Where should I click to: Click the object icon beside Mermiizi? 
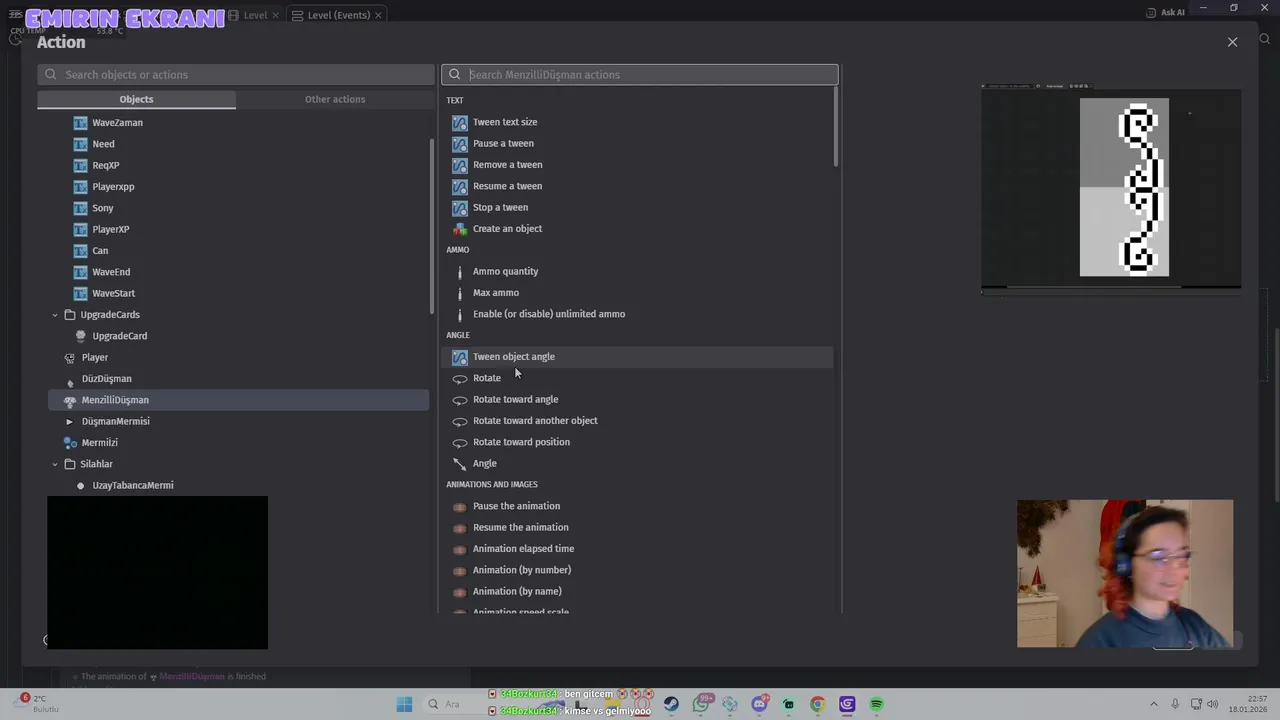69,442
